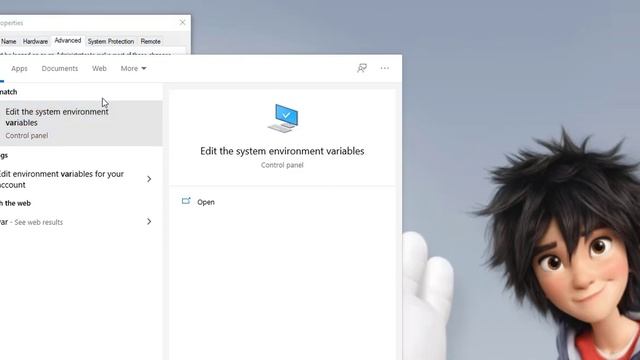640x360 pixels.
Task: Select Edit the system environment variables result
Action: point(81,123)
